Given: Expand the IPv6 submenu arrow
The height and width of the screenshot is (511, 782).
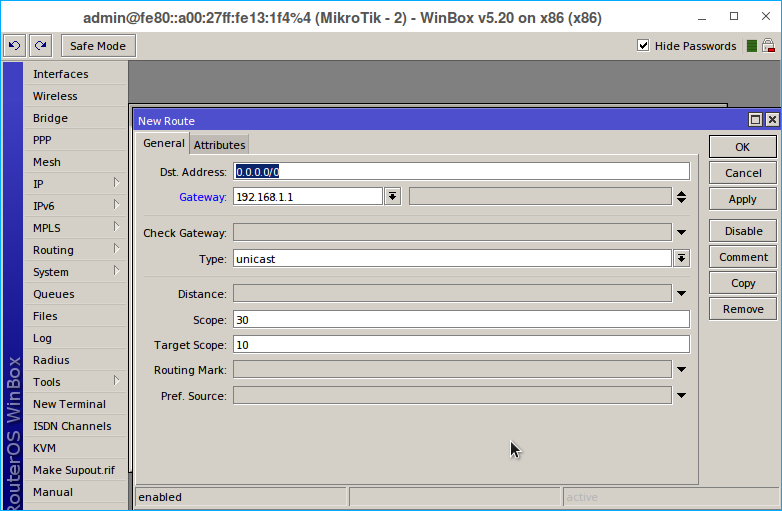Looking at the screenshot, I should (116, 205).
